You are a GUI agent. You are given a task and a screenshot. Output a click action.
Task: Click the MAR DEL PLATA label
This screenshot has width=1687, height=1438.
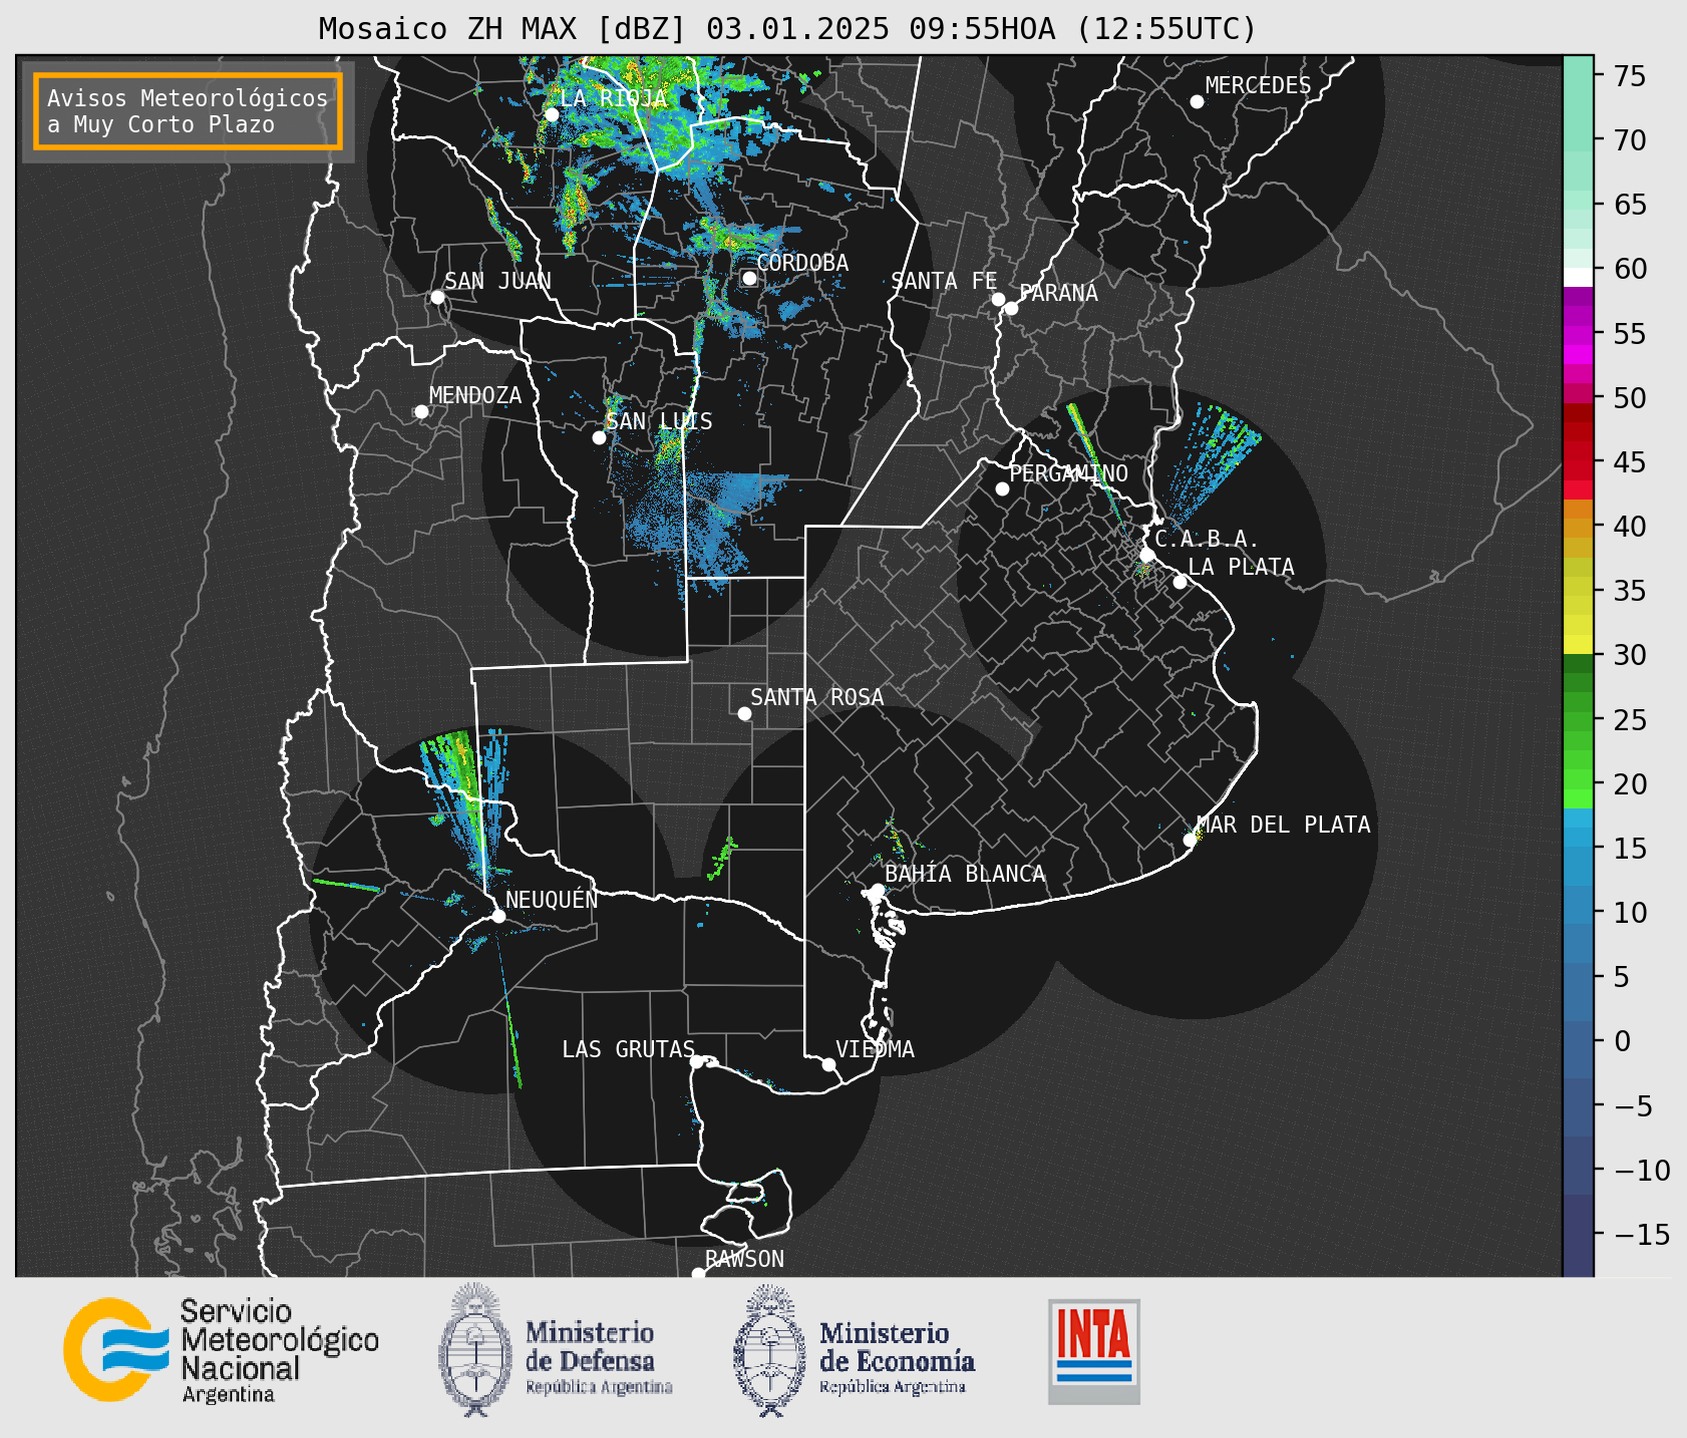(x=1283, y=825)
